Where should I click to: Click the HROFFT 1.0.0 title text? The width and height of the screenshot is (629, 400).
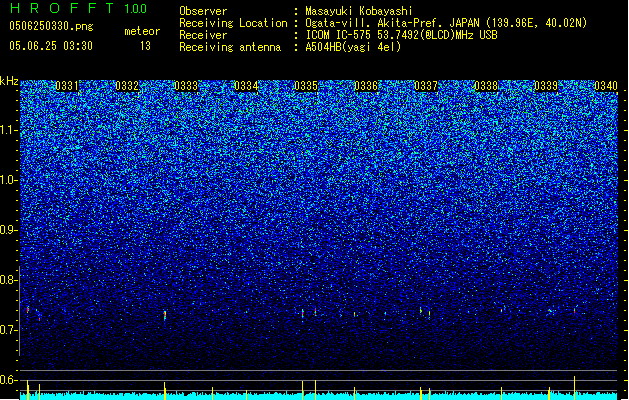78,8
